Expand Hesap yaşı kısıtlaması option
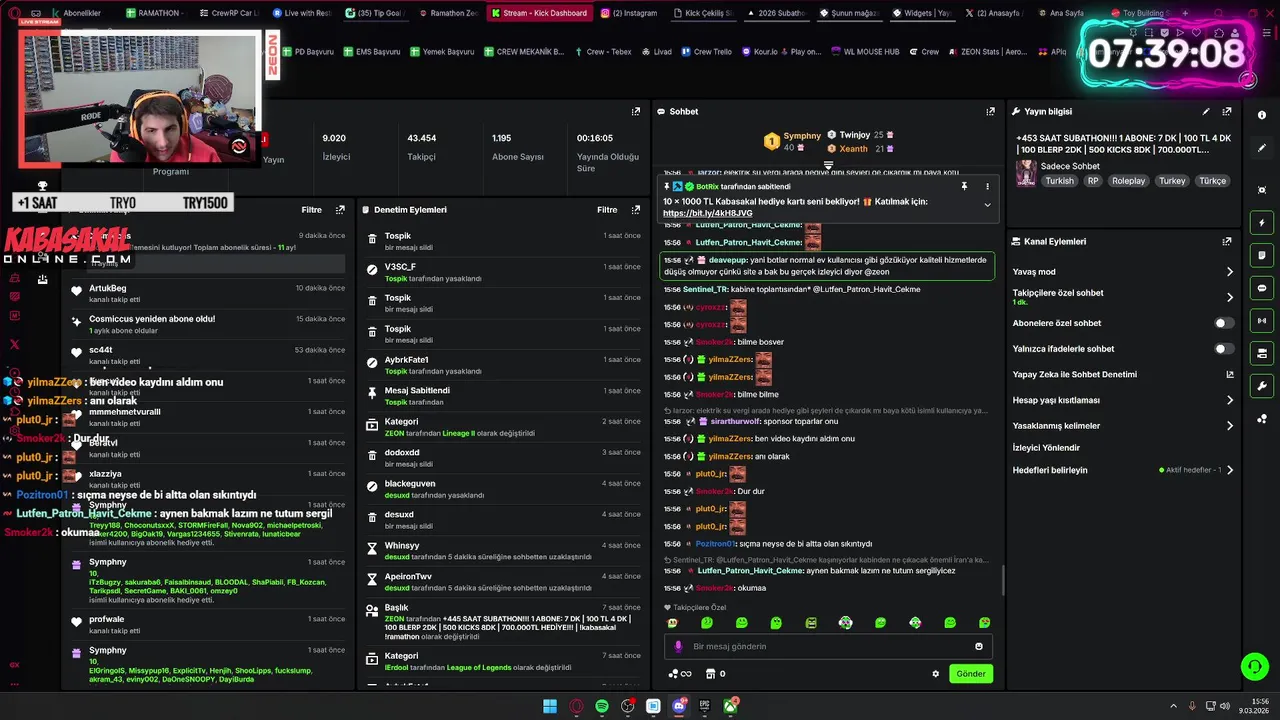The image size is (1280, 720). [x=1229, y=400]
